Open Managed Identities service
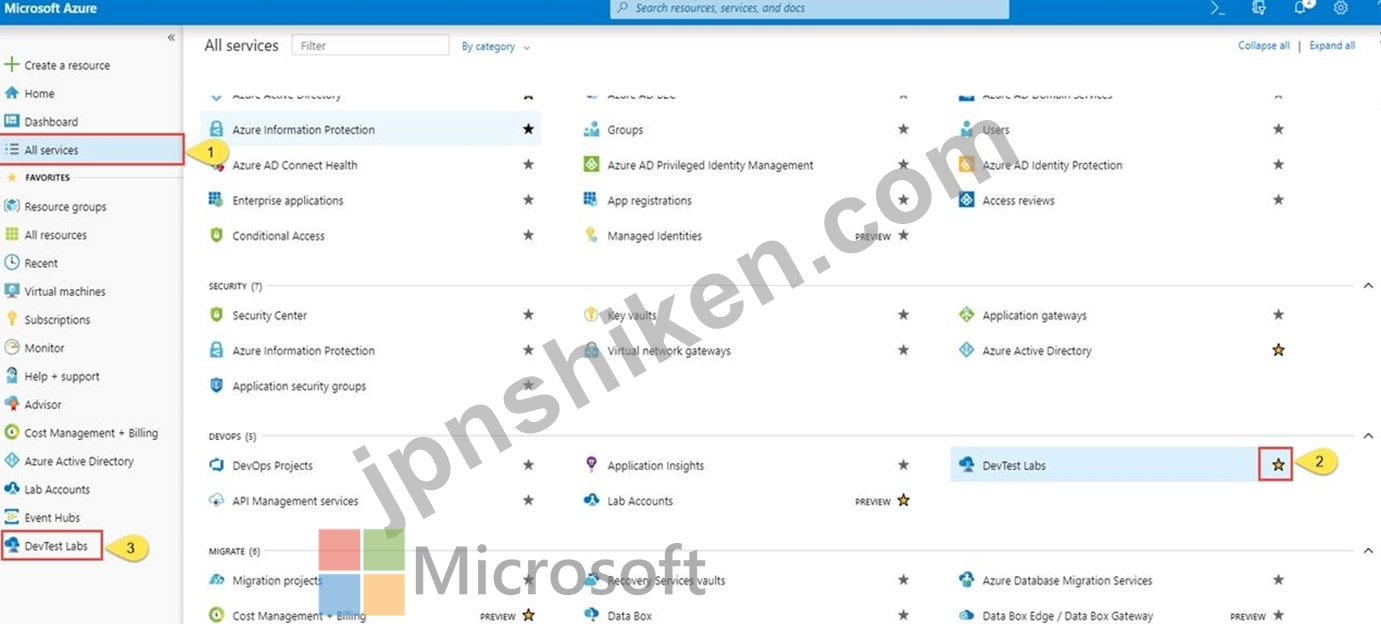Image resolution: width=1381 pixels, height=624 pixels. coord(654,236)
